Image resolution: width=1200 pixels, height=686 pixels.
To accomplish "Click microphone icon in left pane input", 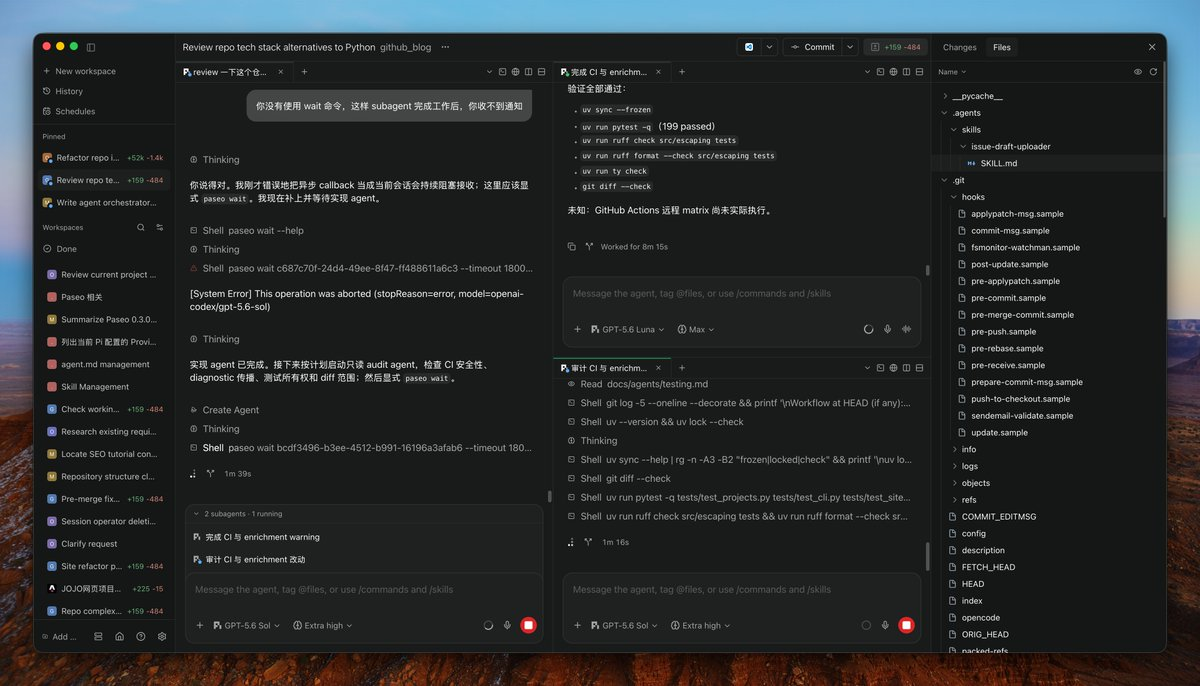I will pos(508,625).
